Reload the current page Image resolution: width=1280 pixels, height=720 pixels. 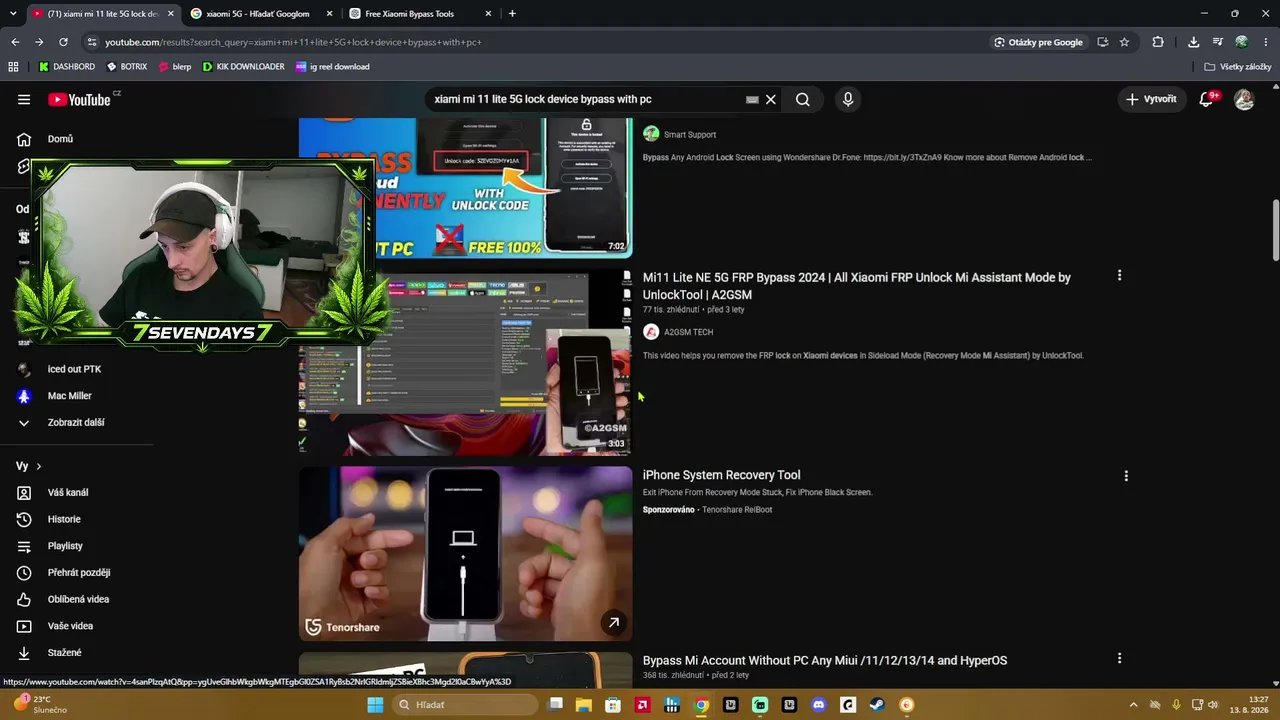pyautogui.click(x=63, y=42)
